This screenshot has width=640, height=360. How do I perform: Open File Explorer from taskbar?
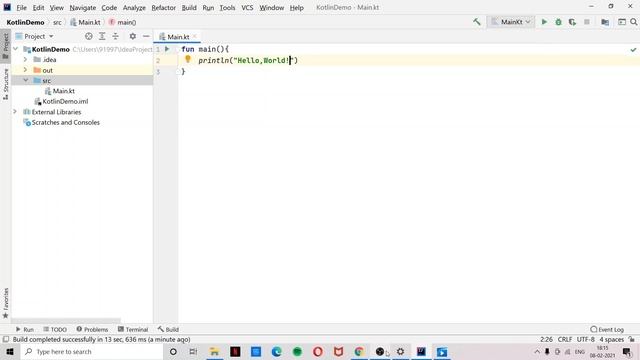[214, 351]
